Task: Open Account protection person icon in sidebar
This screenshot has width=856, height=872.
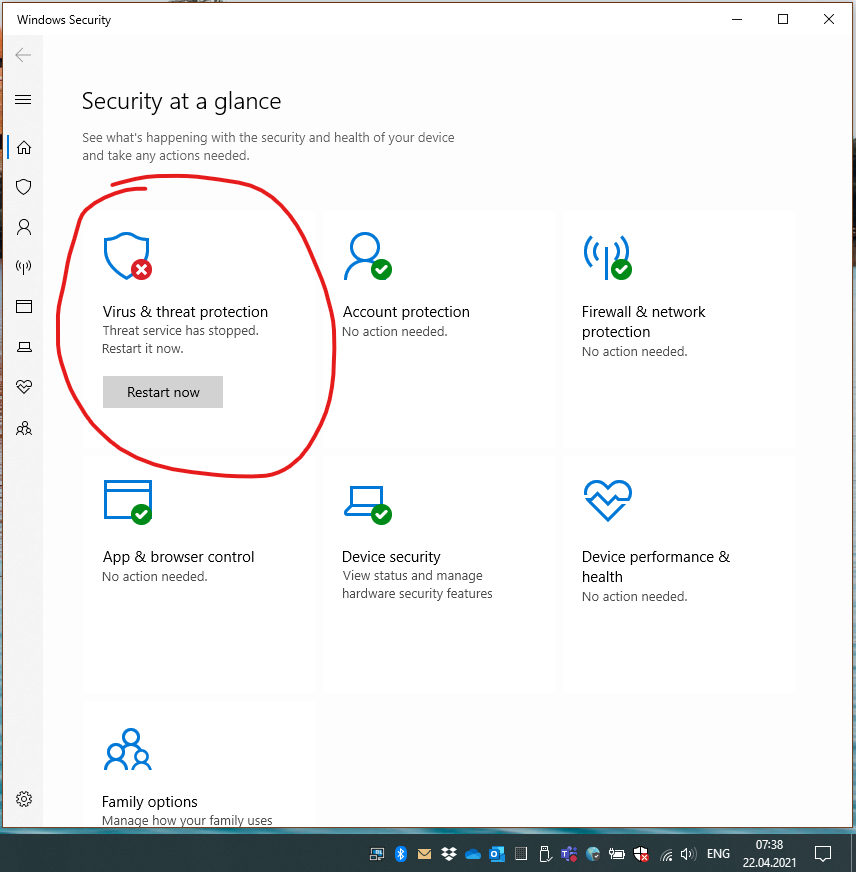Action: point(24,227)
